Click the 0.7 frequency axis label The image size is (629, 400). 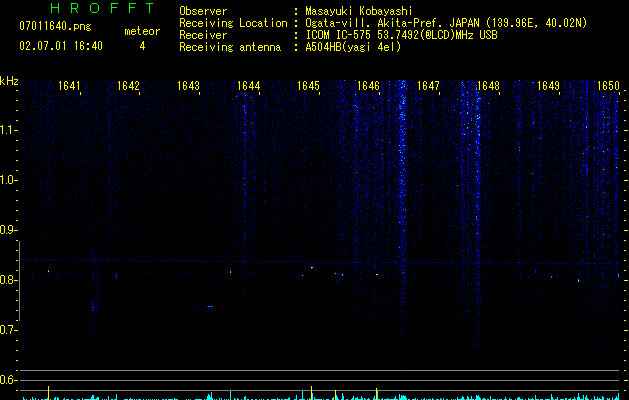[x=8, y=330]
